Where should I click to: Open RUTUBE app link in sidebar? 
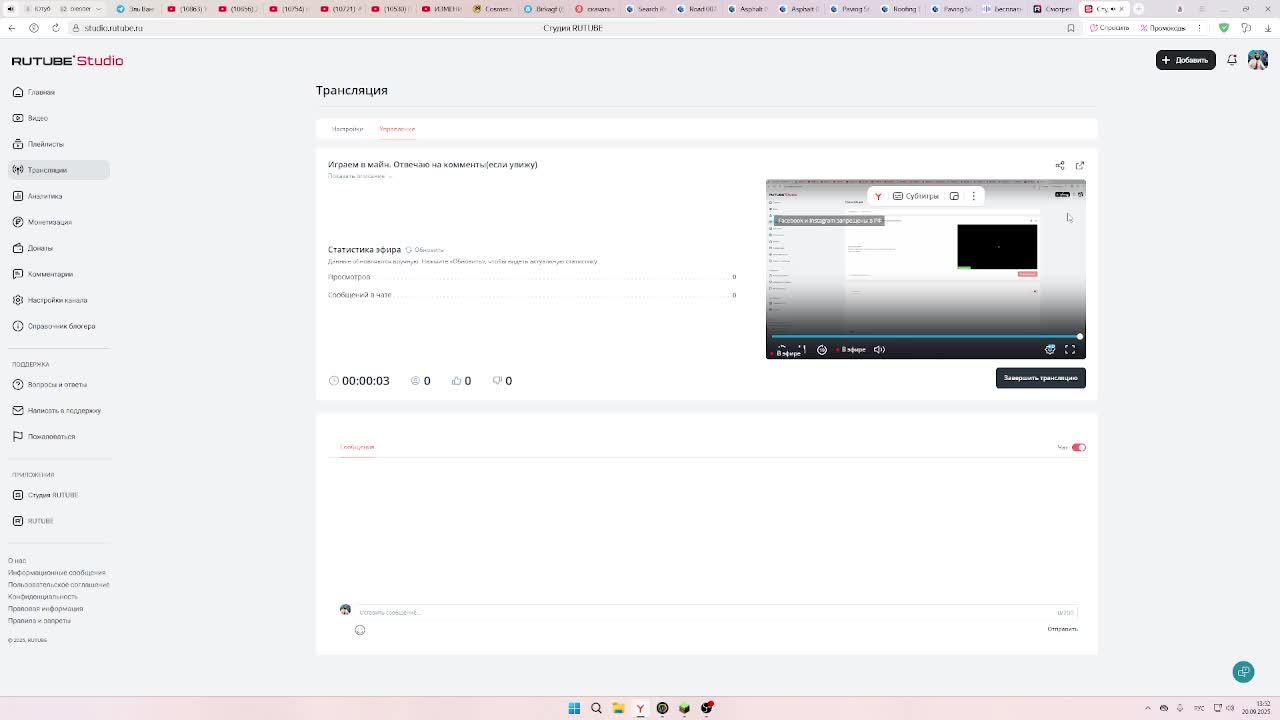pos(58,521)
